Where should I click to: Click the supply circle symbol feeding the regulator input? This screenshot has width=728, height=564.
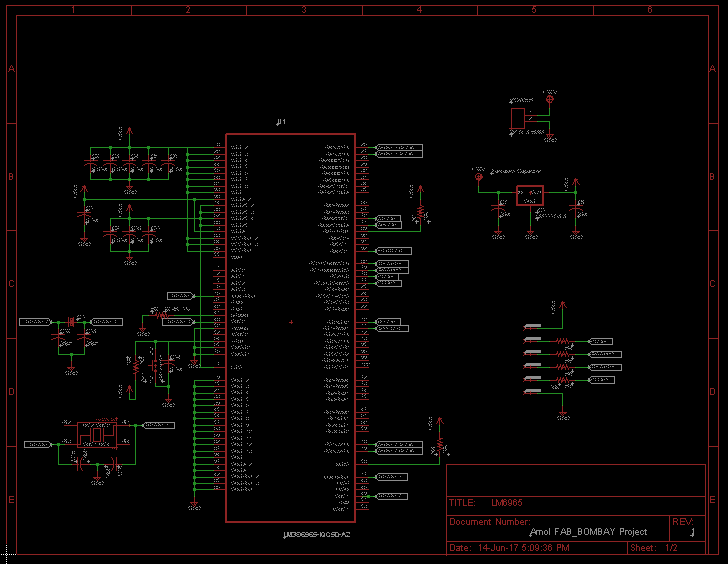479,177
